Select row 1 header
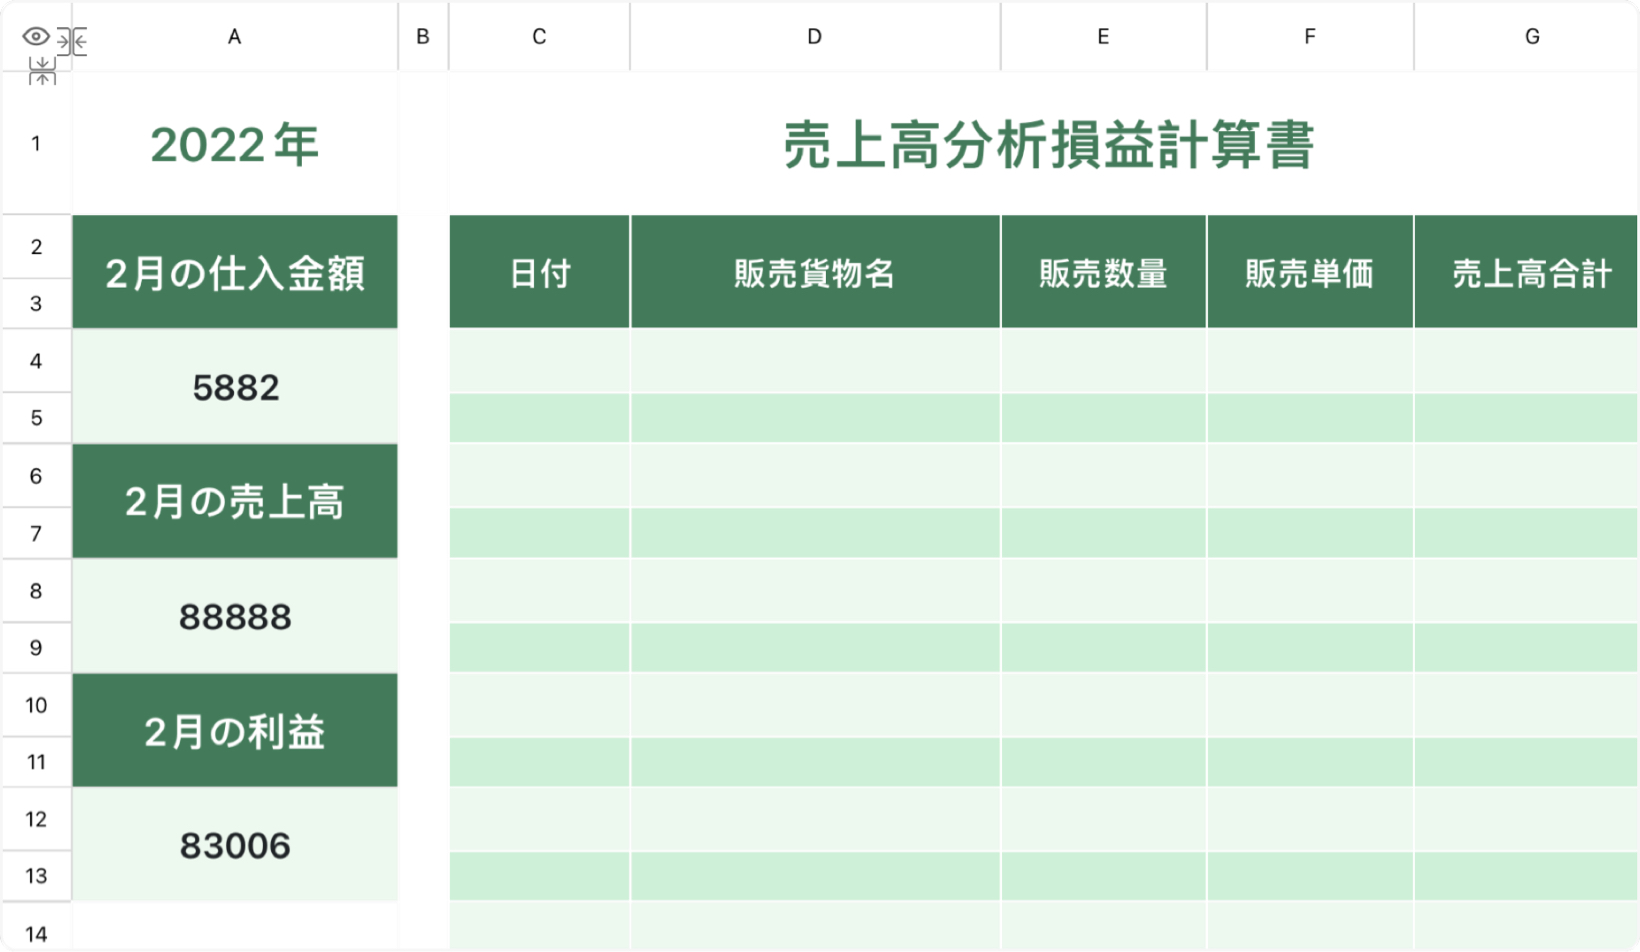This screenshot has width=1640, height=952. [36, 143]
